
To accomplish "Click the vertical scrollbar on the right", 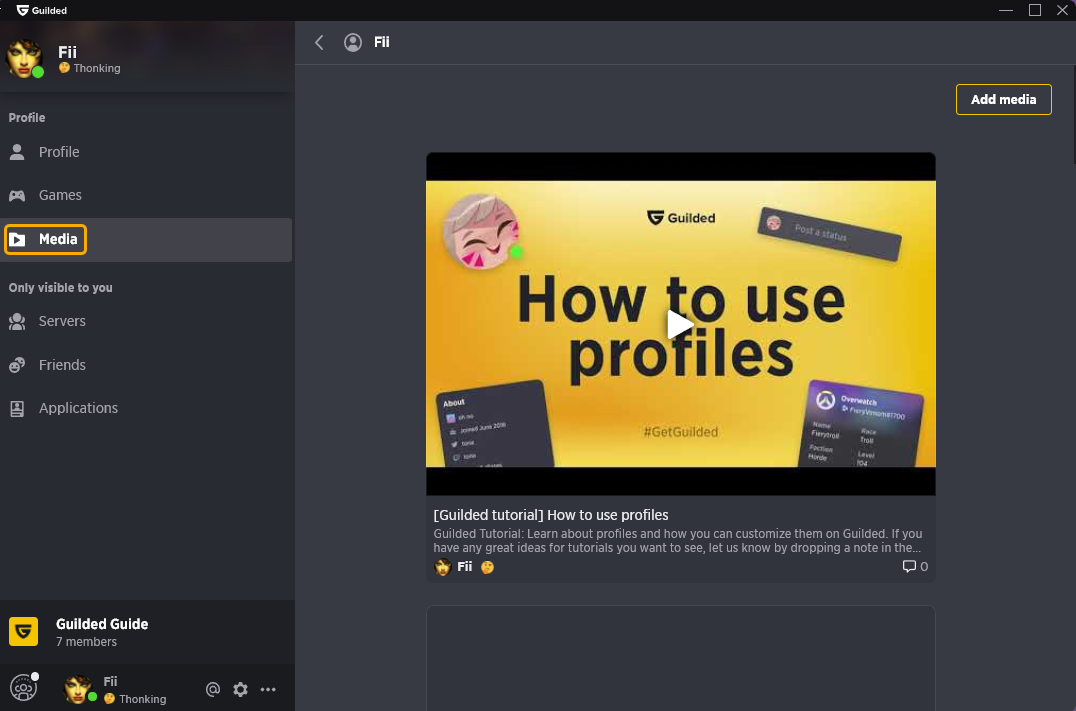I will tap(1073, 115).
